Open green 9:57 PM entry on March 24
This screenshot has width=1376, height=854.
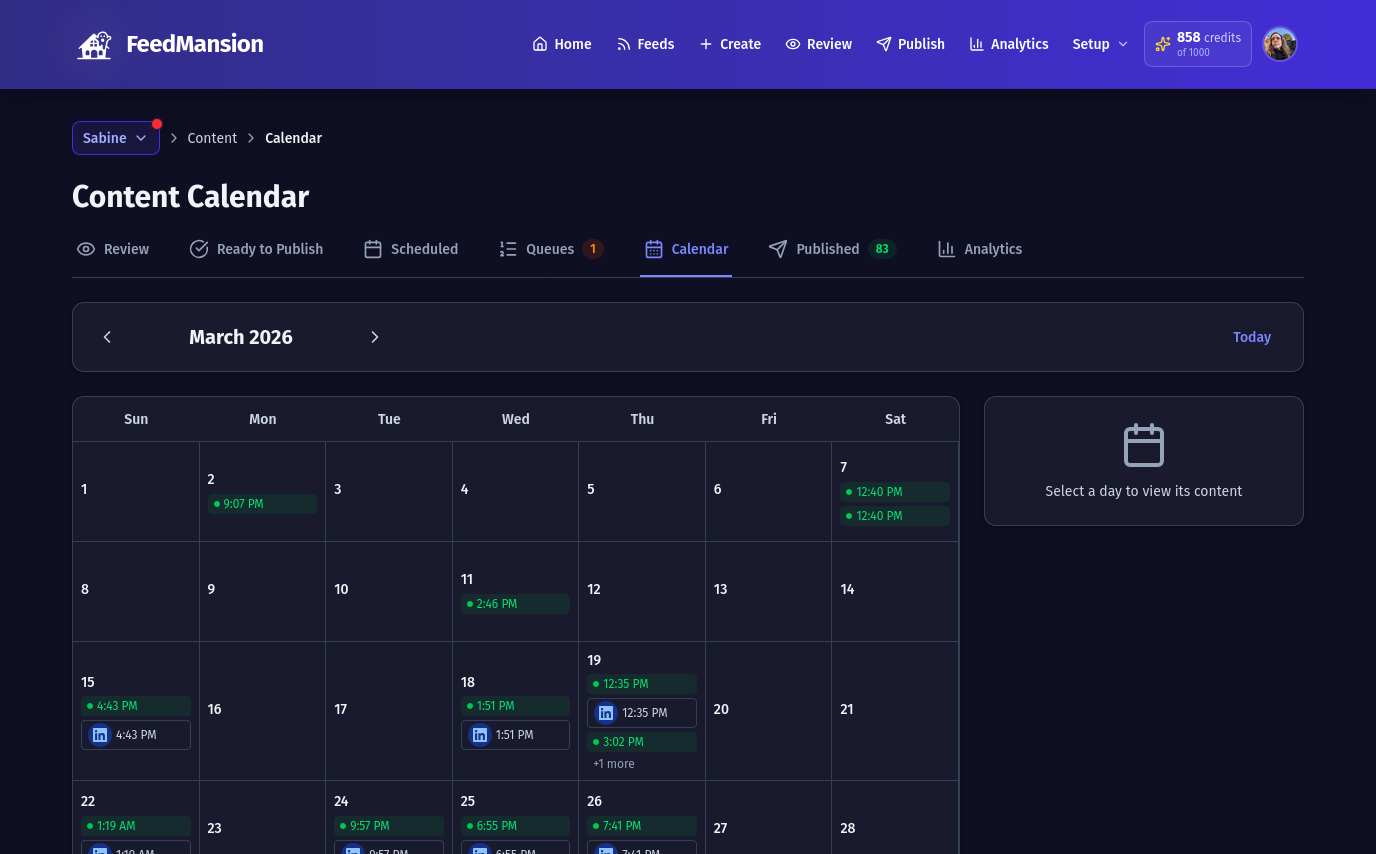(x=389, y=826)
